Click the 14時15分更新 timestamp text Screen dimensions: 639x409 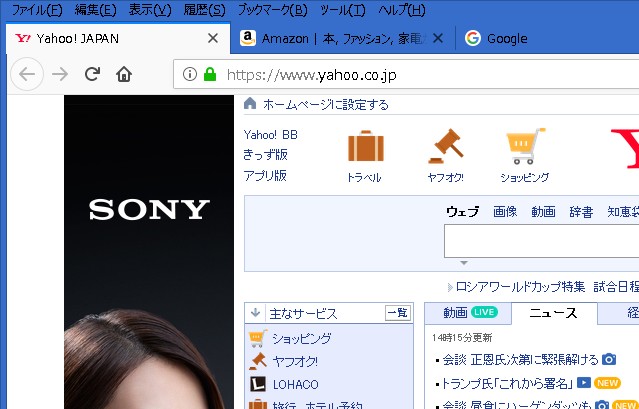pos(462,338)
